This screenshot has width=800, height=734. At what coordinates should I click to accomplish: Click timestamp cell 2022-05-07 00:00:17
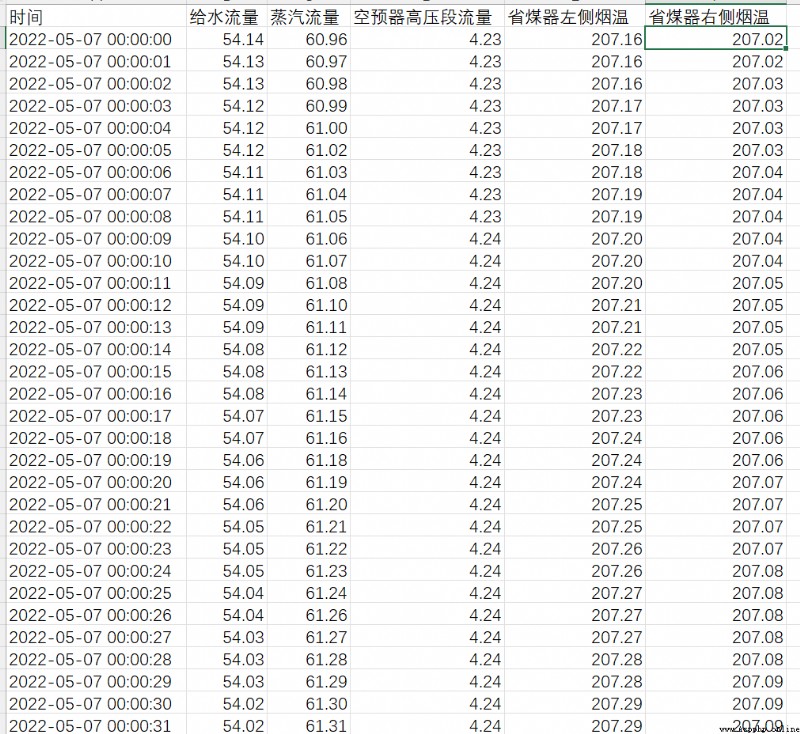pos(96,416)
